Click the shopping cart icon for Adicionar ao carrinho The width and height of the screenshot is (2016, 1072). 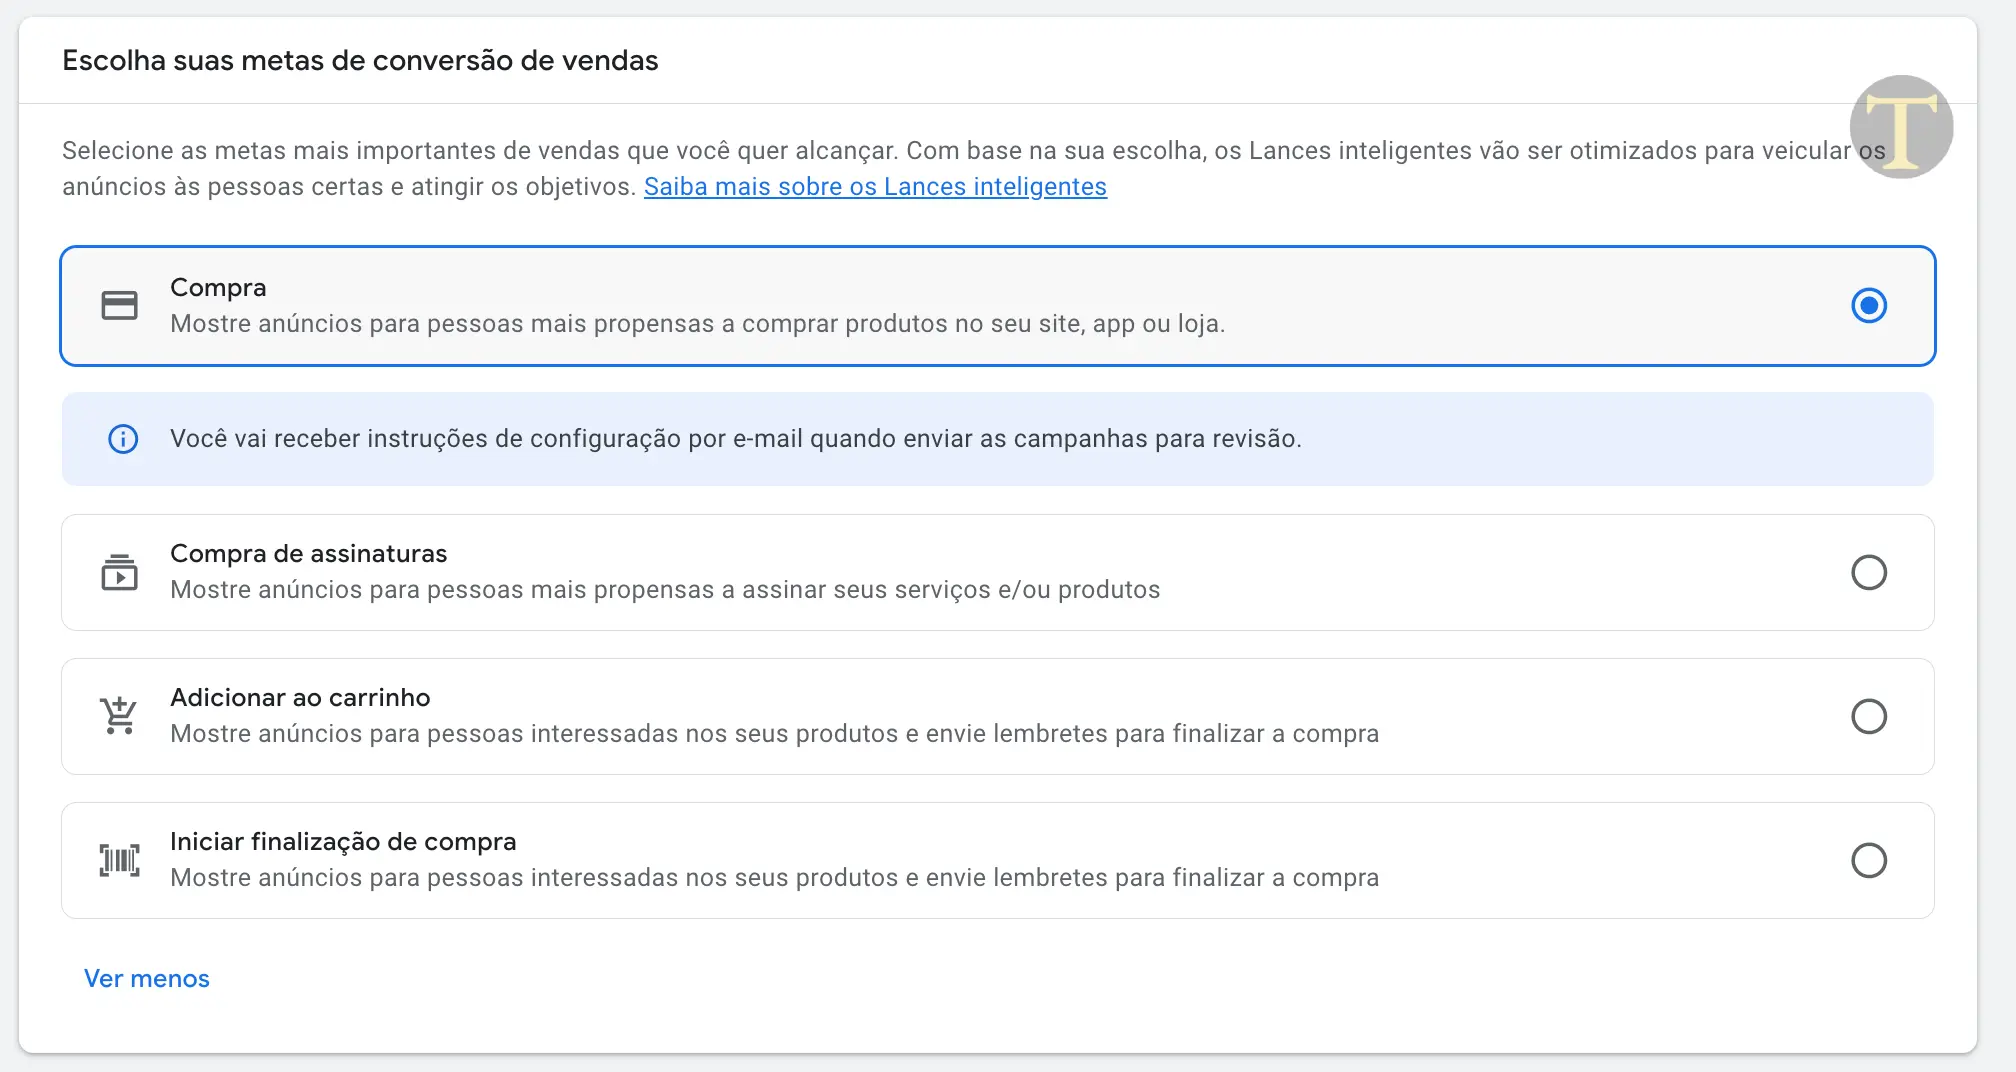[119, 716]
